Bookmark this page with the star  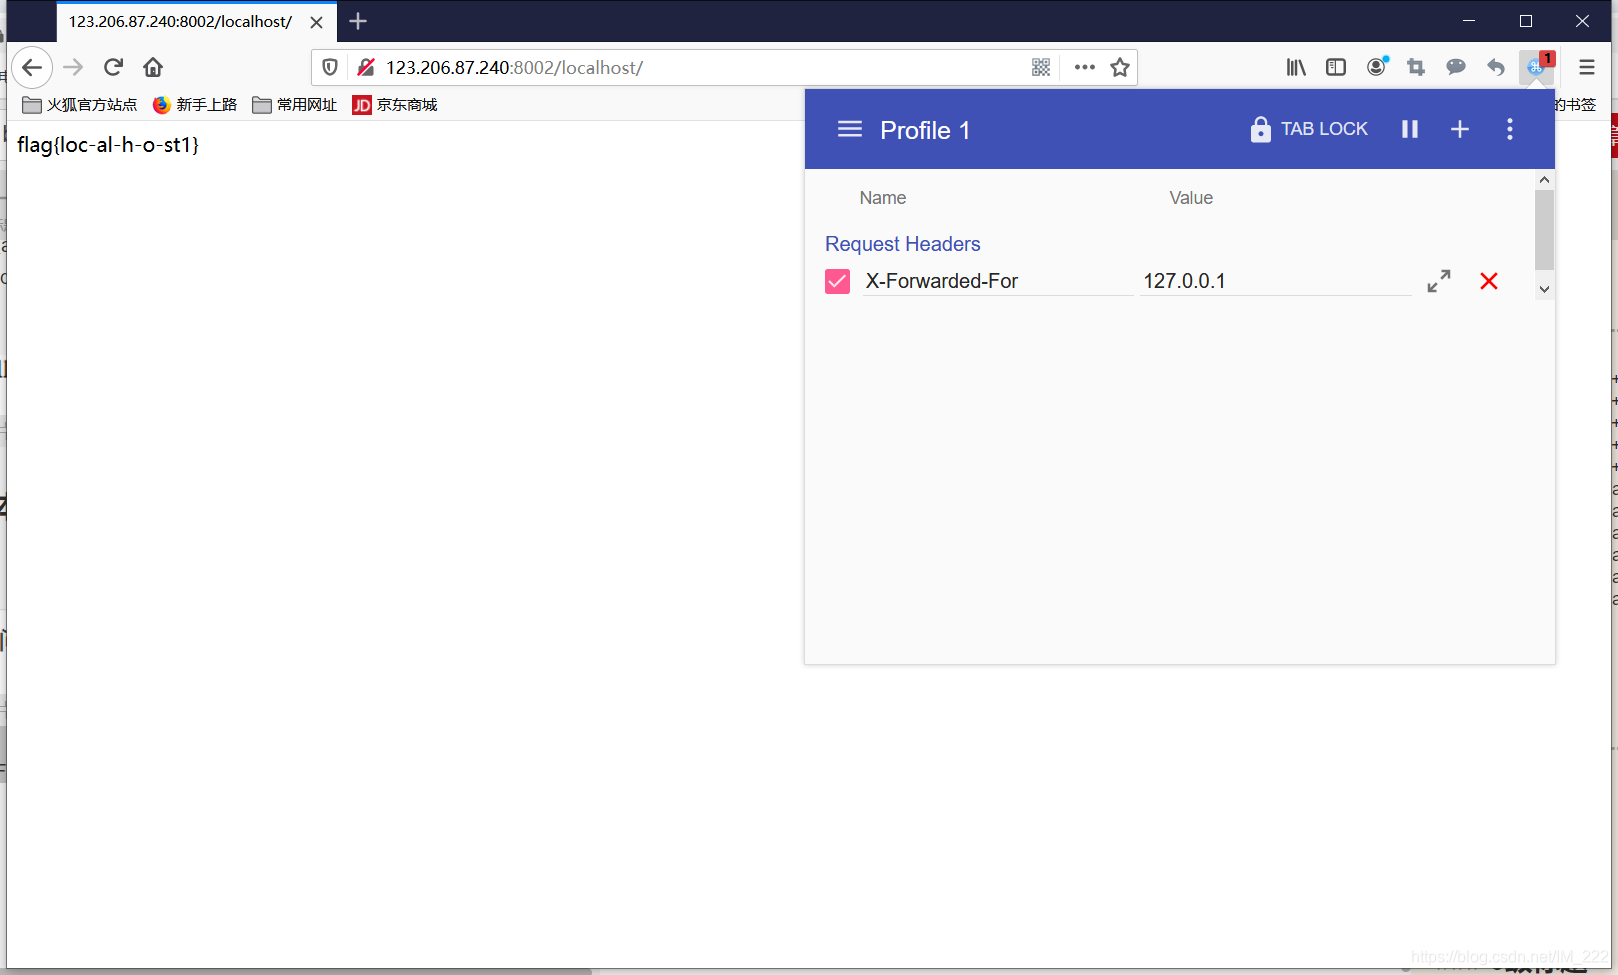[x=1120, y=68]
